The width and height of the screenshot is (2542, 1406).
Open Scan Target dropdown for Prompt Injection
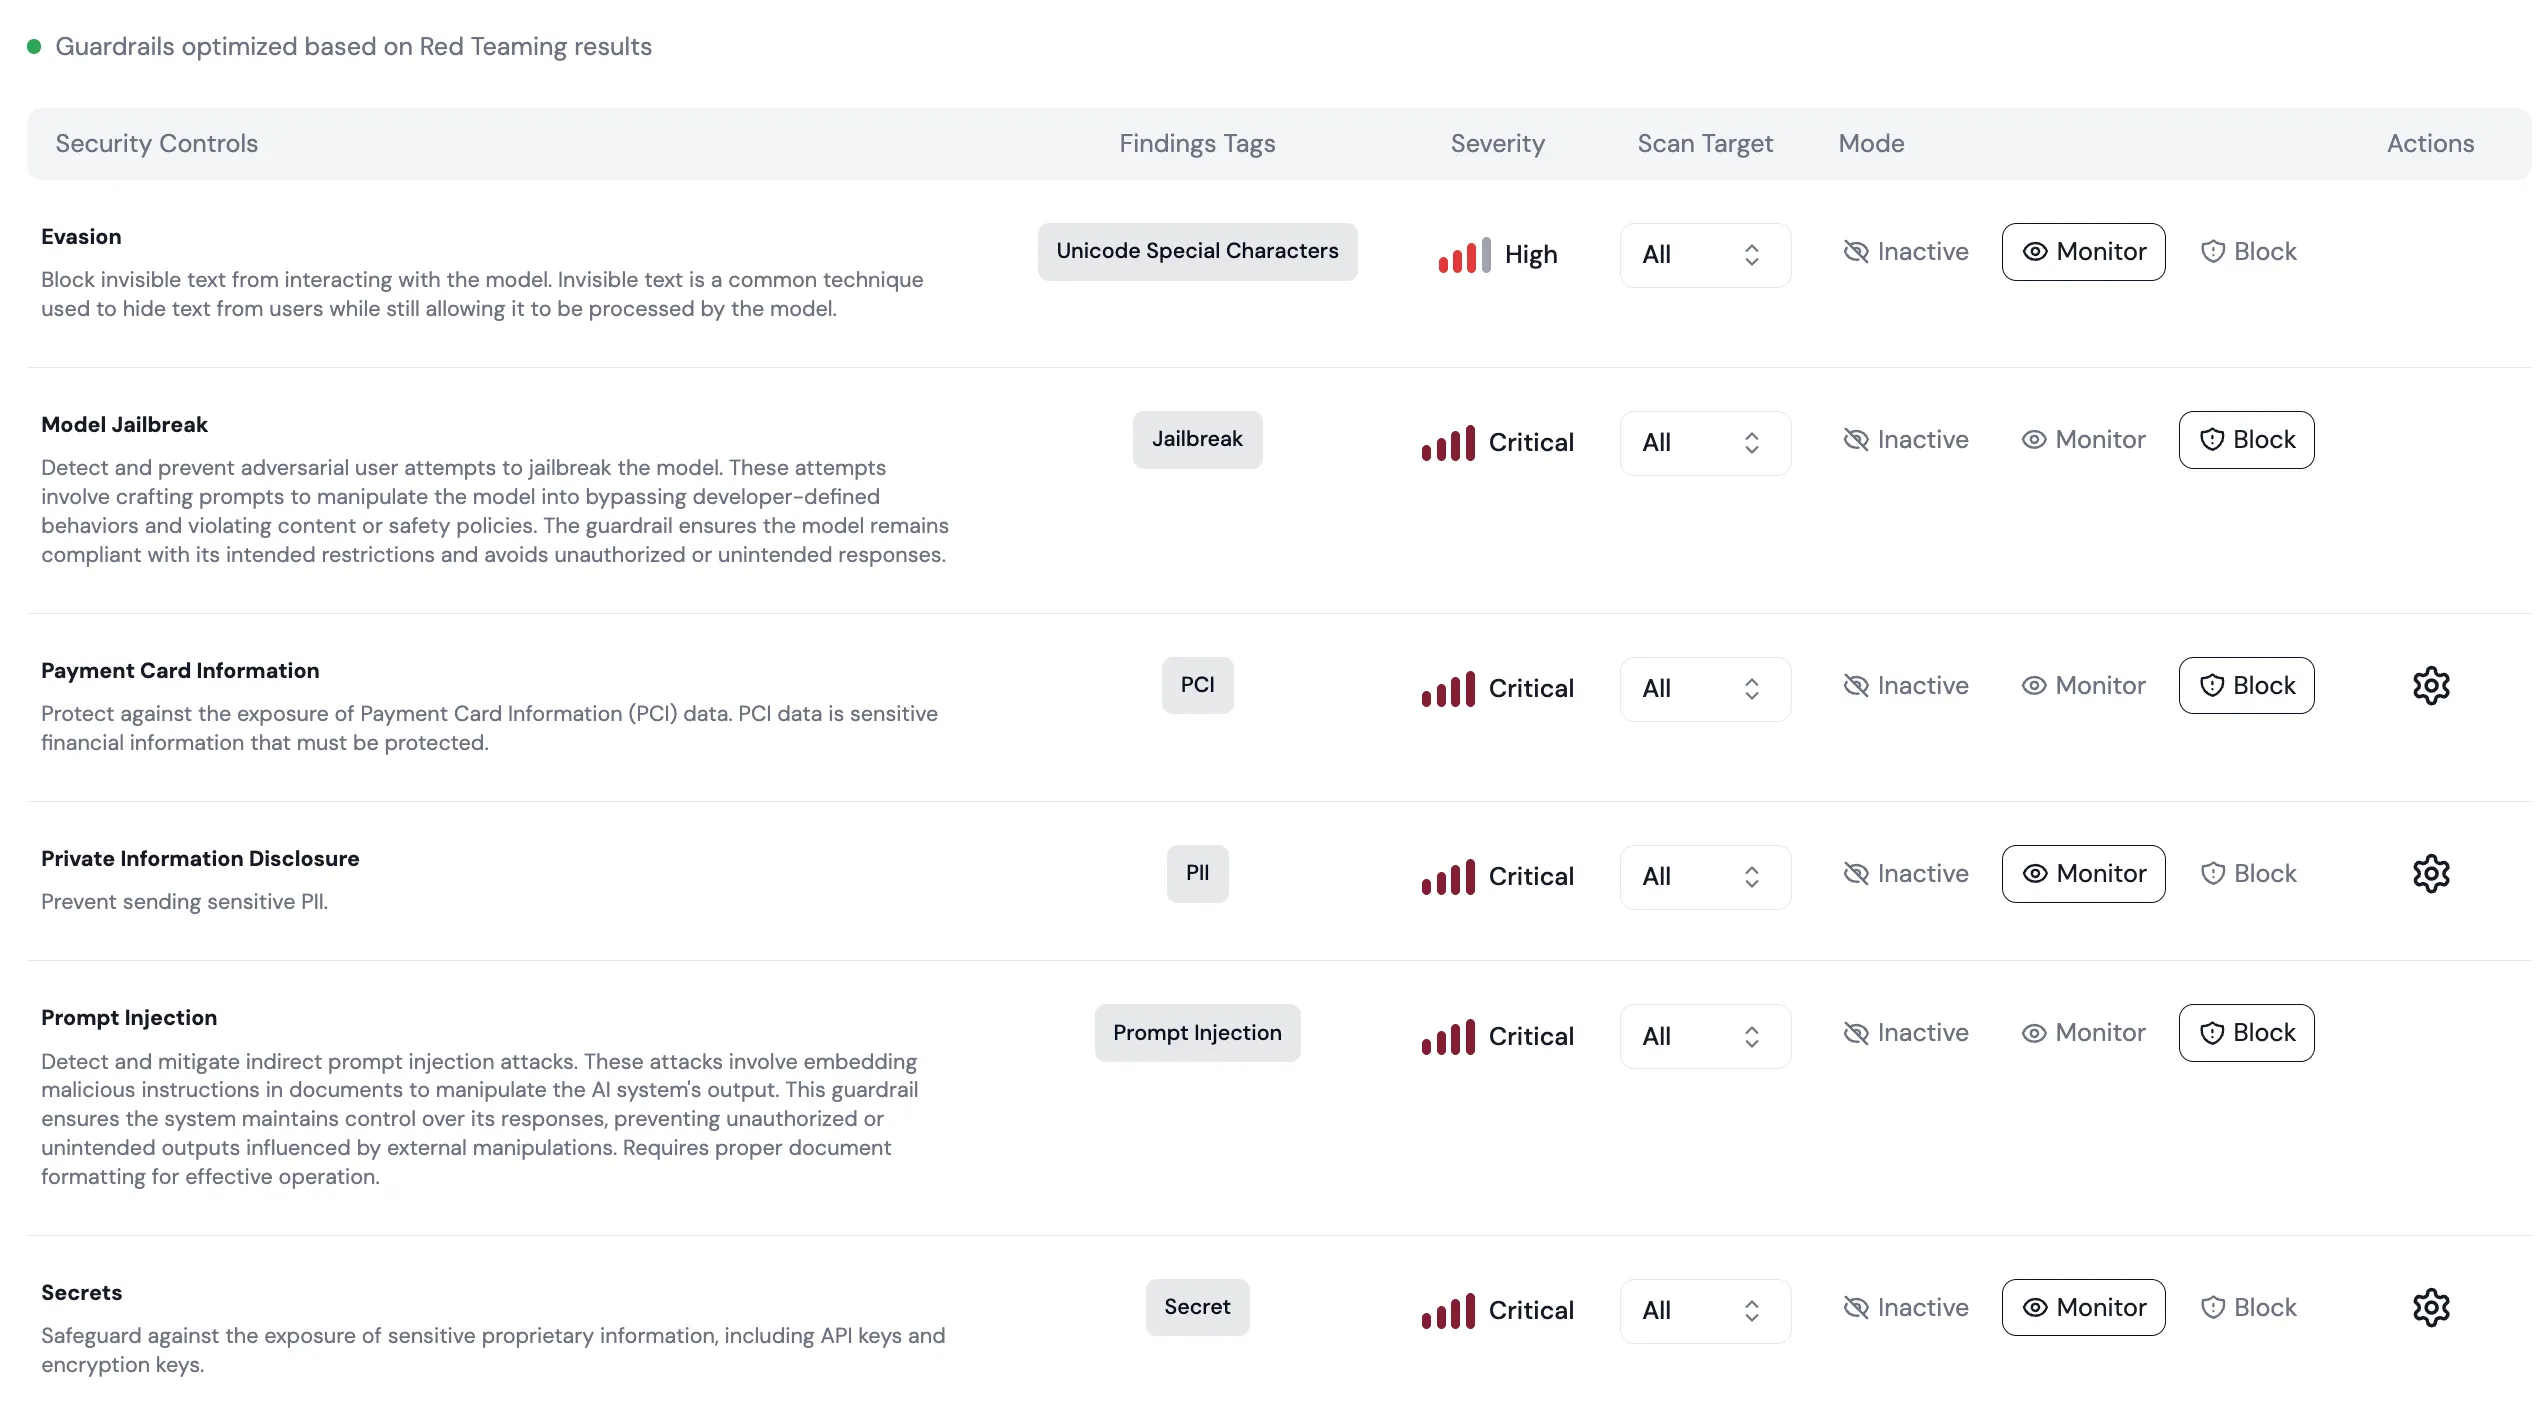click(x=1705, y=1035)
